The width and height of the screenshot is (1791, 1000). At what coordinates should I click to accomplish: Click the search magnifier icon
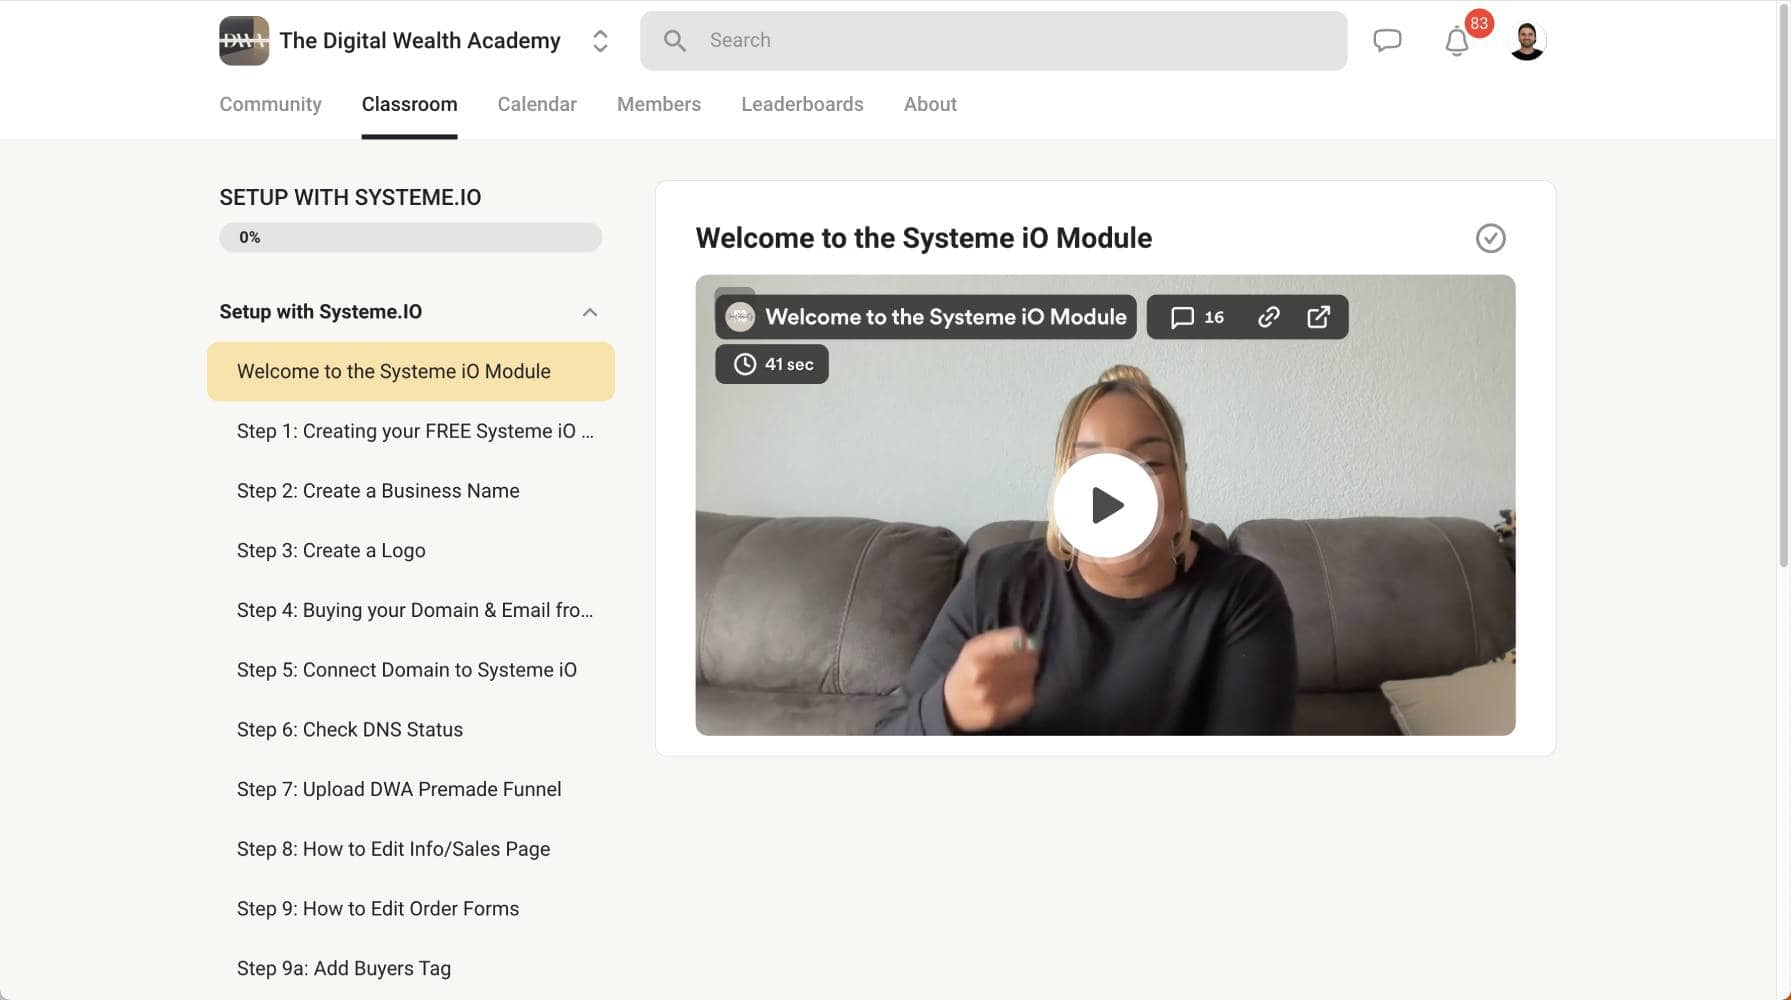pos(675,40)
